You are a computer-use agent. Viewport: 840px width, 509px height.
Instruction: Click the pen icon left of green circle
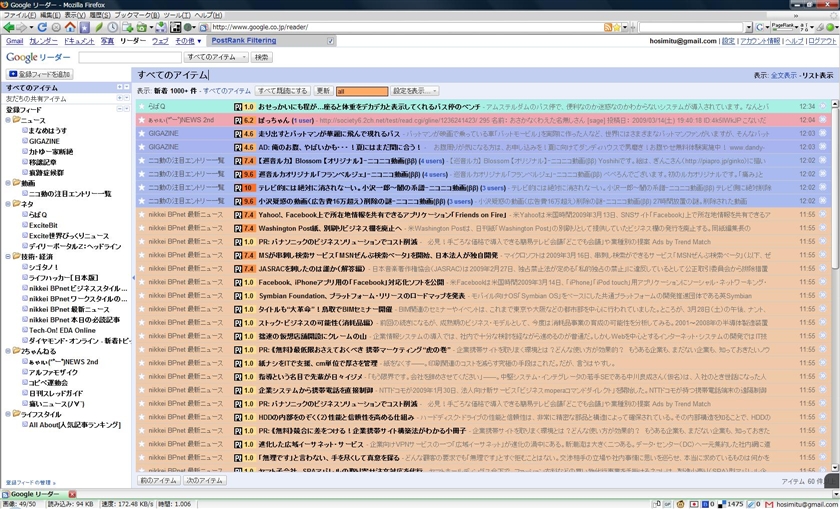[x=820, y=27]
